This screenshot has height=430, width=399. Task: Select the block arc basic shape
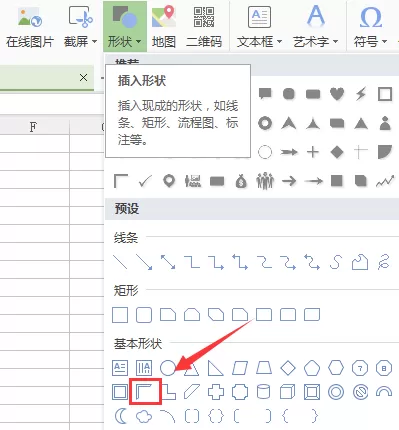coord(384,391)
